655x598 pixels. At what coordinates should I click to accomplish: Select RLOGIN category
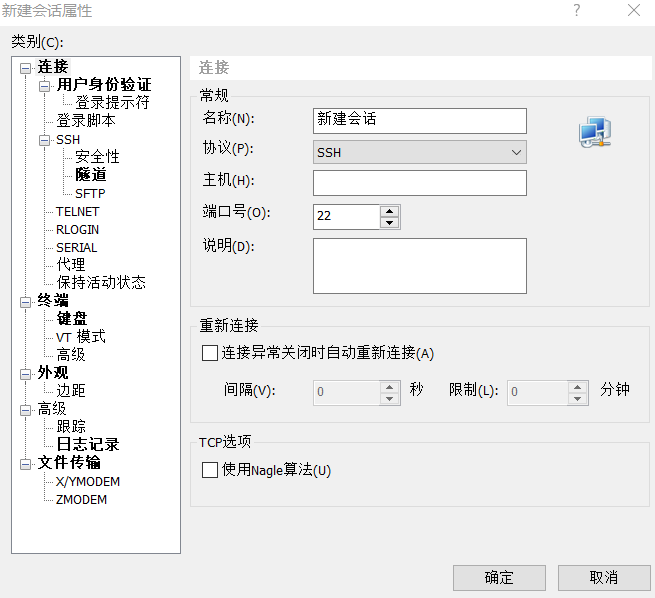(x=78, y=229)
